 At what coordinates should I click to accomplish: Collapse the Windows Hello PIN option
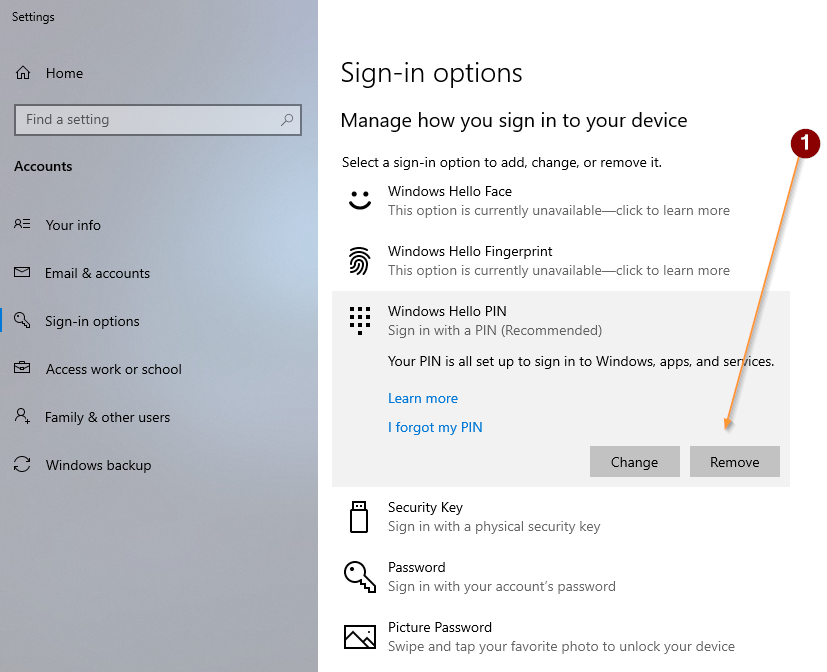[x=561, y=320]
